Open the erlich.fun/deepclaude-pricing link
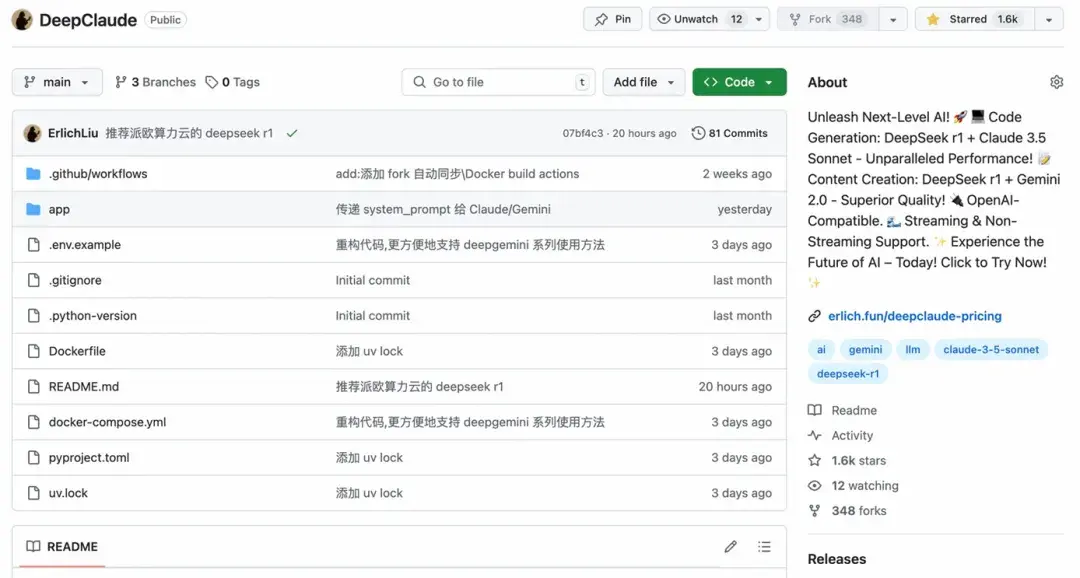The image size is (1080, 578). point(914,315)
